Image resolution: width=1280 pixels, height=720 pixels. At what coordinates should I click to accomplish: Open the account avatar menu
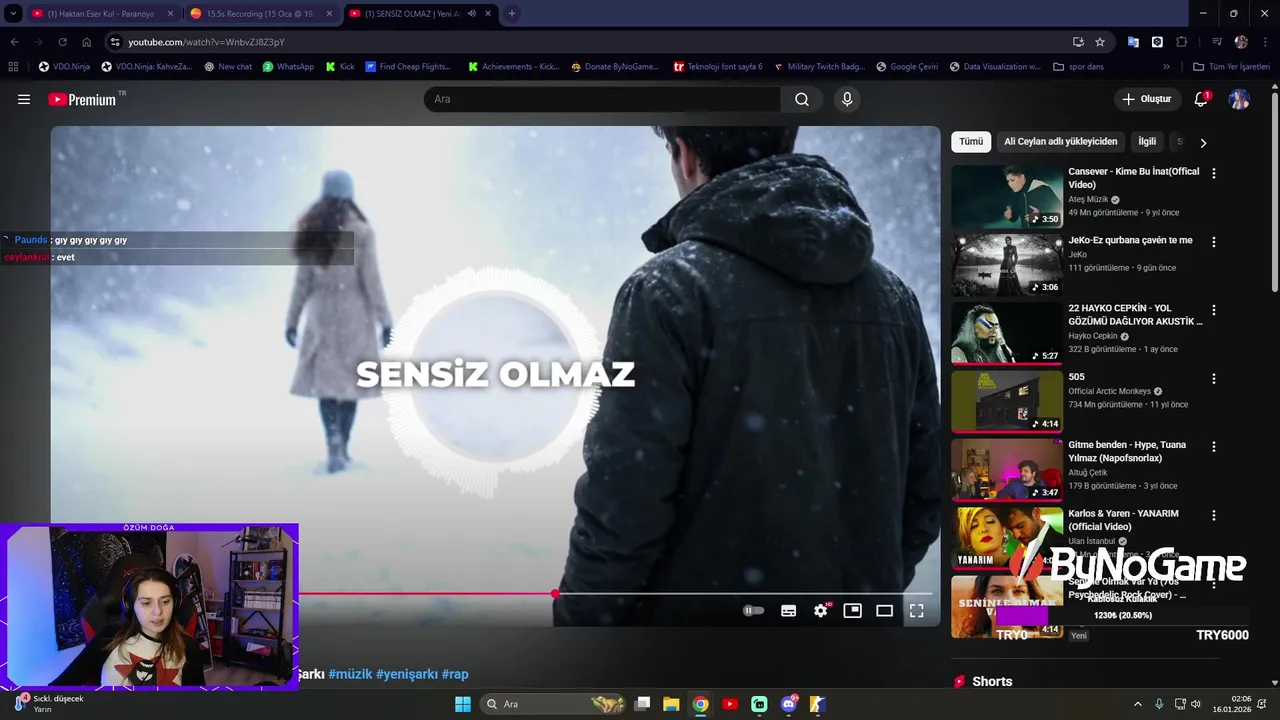(x=1239, y=99)
